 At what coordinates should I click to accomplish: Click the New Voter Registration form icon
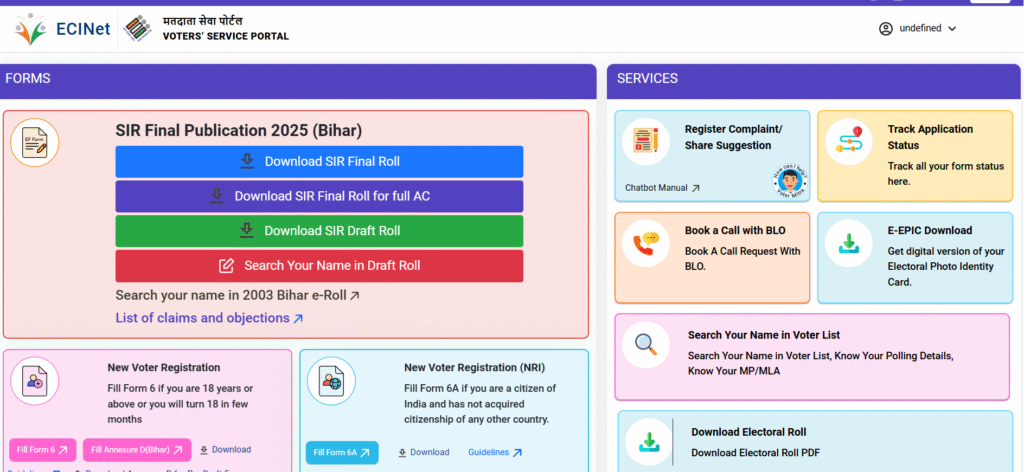click(x=35, y=381)
